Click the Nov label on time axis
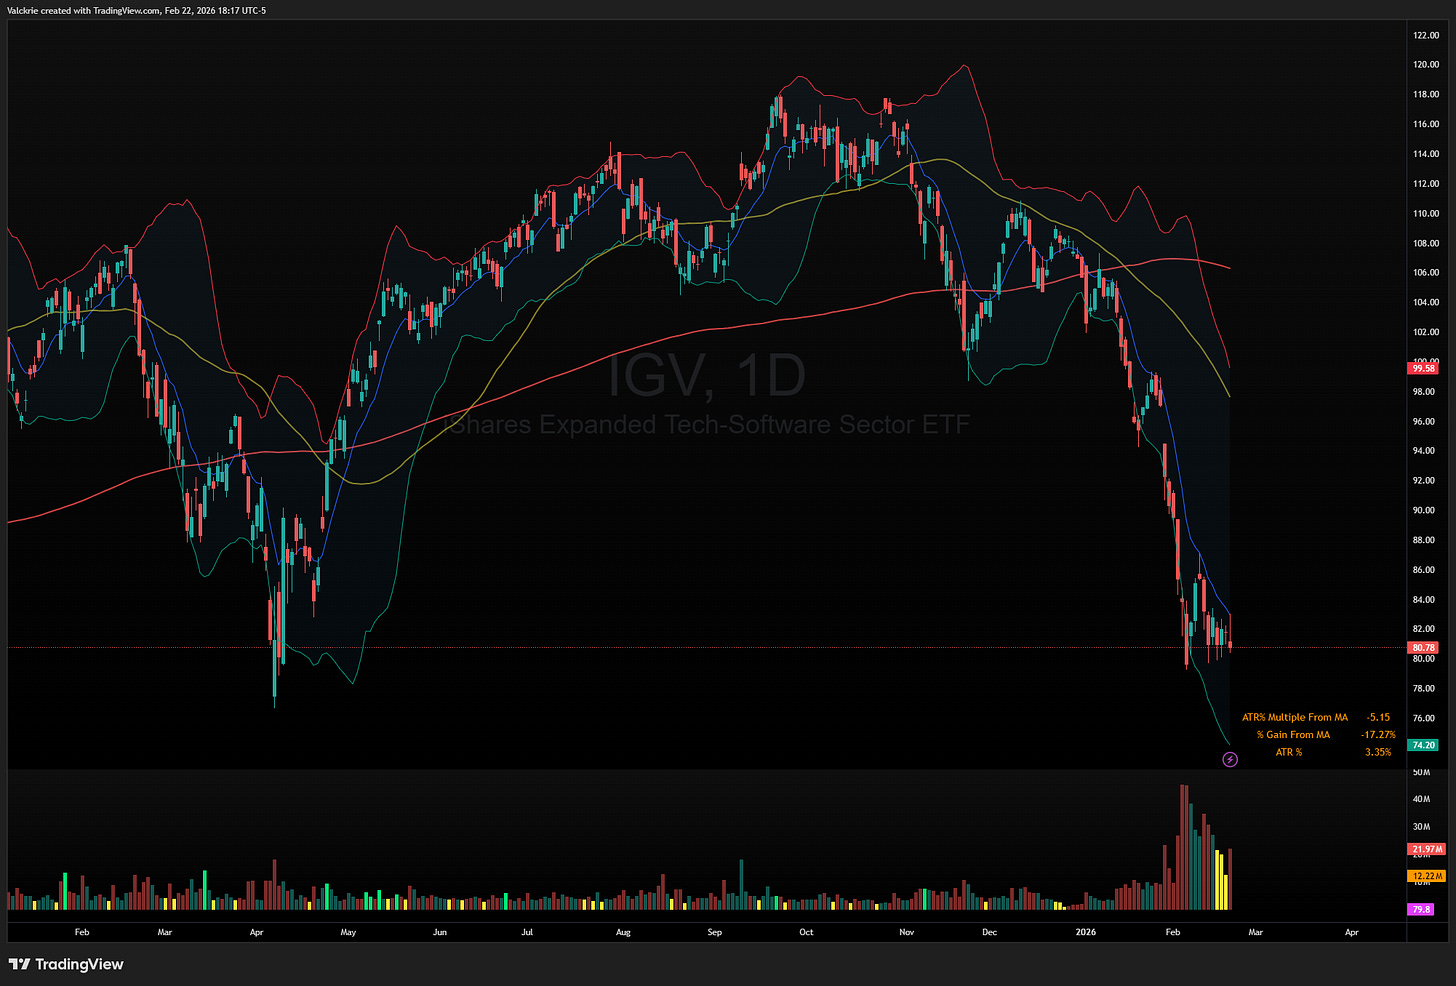The image size is (1456, 986). pyautogui.click(x=907, y=932)
